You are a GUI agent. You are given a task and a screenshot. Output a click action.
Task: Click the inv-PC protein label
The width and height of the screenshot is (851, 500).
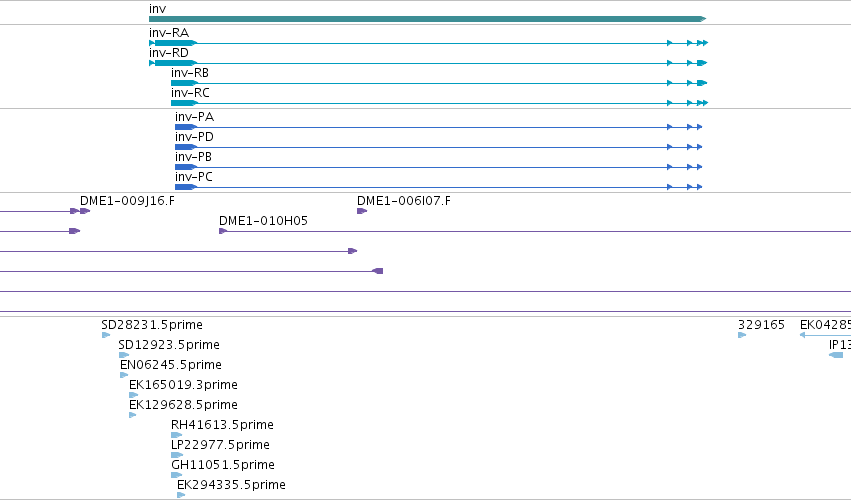(x=194, y=177)
